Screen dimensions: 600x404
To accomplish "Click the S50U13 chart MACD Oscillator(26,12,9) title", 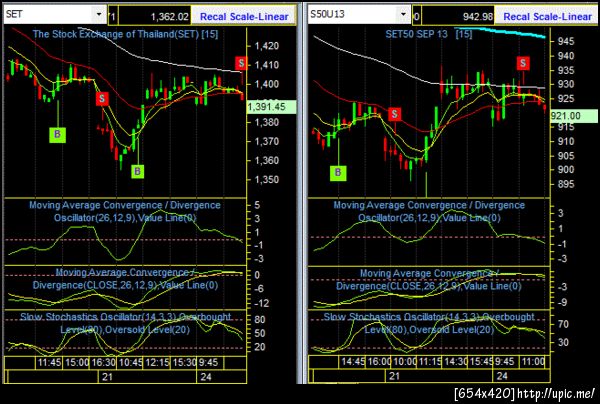I will tap(429, 211).
